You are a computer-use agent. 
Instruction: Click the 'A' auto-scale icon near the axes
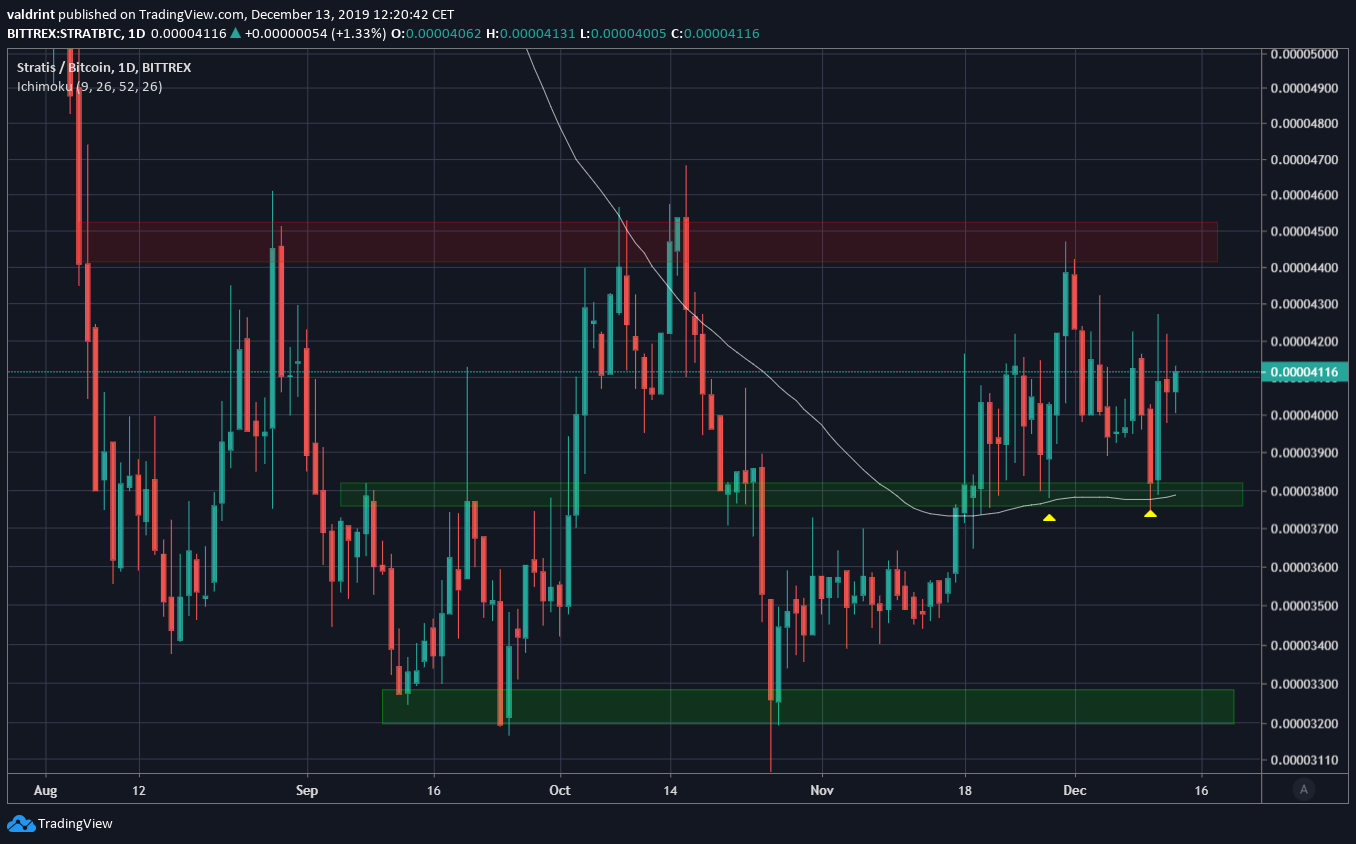click(1304, 790)
